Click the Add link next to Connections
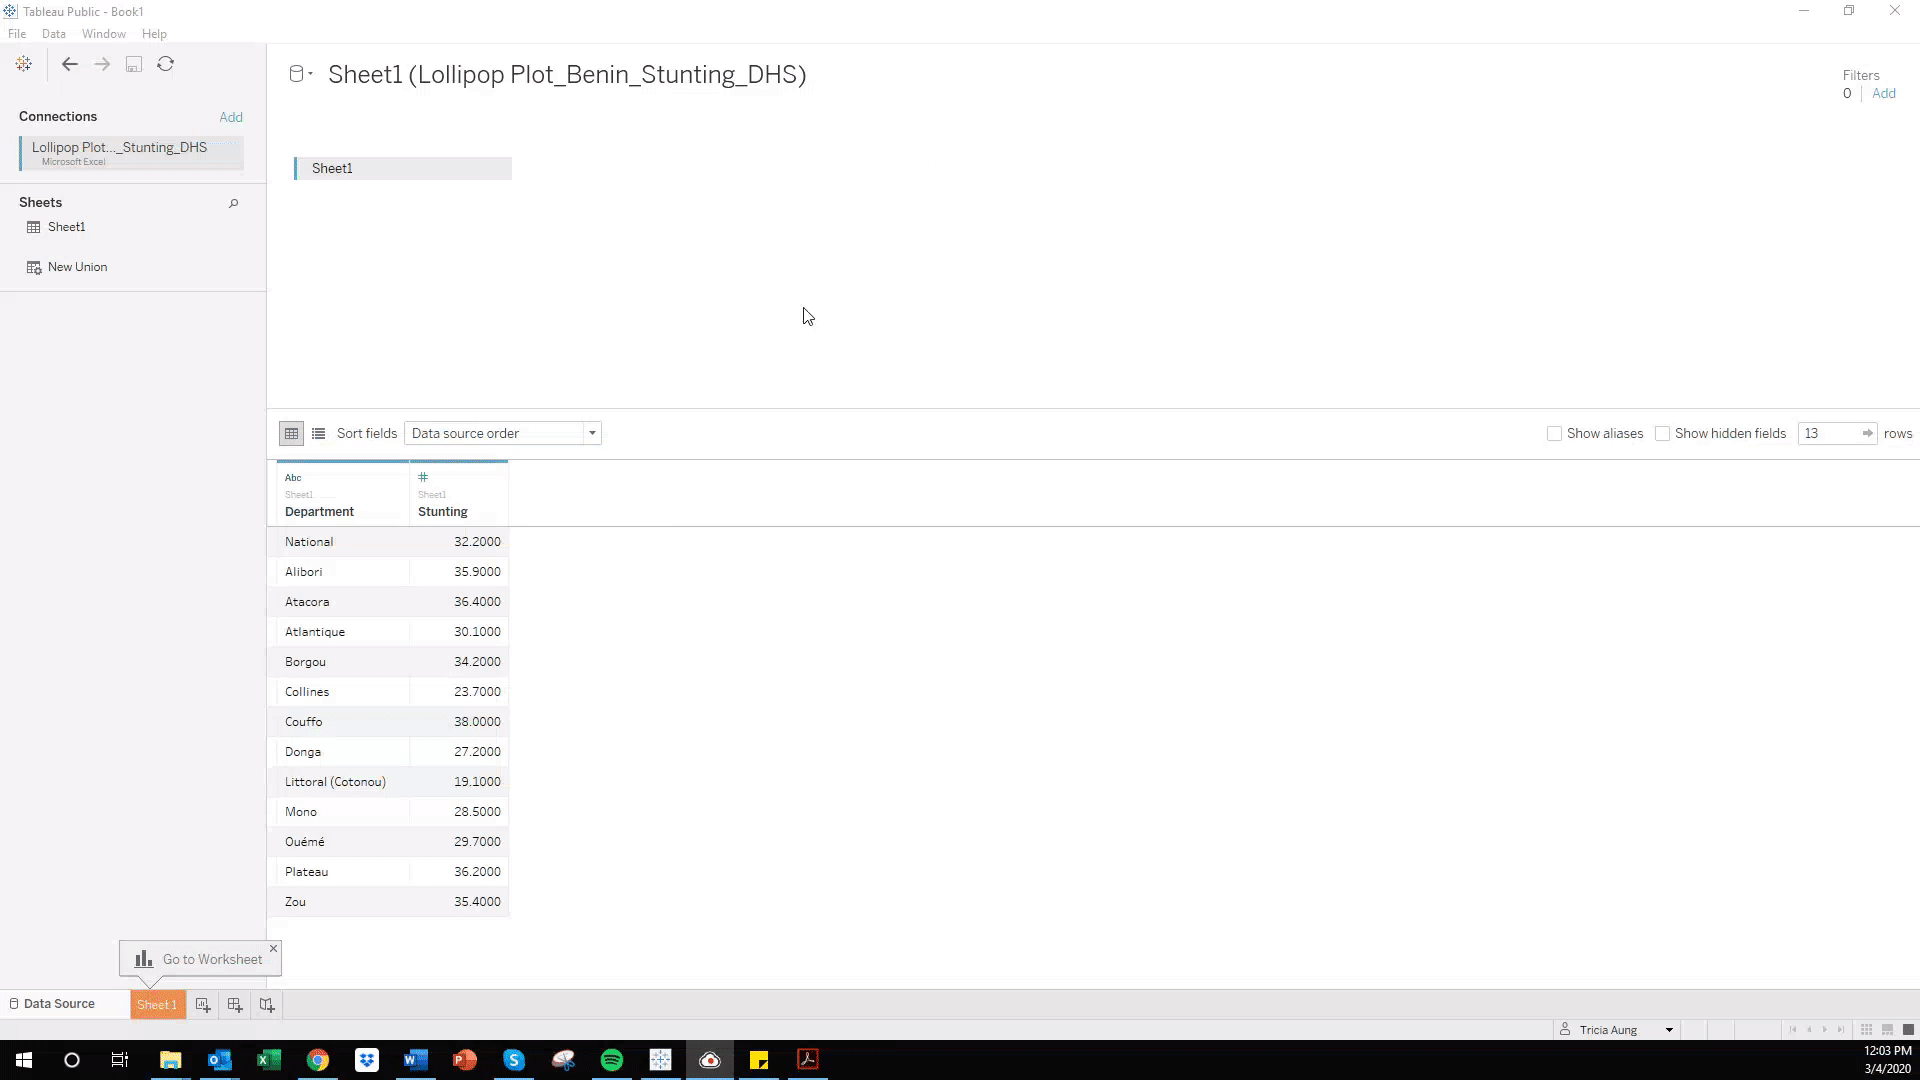 click(231, 117)
